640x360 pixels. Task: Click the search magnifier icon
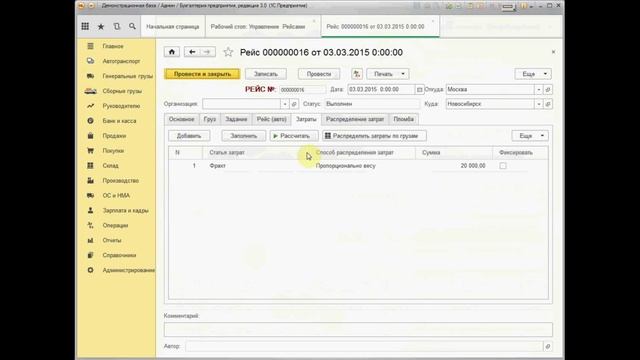tap(132, 27)
